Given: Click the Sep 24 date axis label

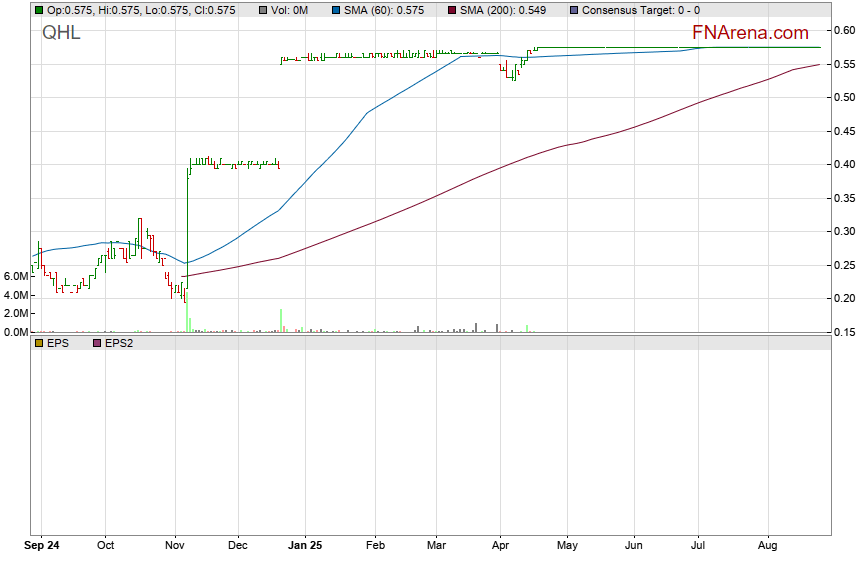Looking at the screenshot, I should point(41,546).
